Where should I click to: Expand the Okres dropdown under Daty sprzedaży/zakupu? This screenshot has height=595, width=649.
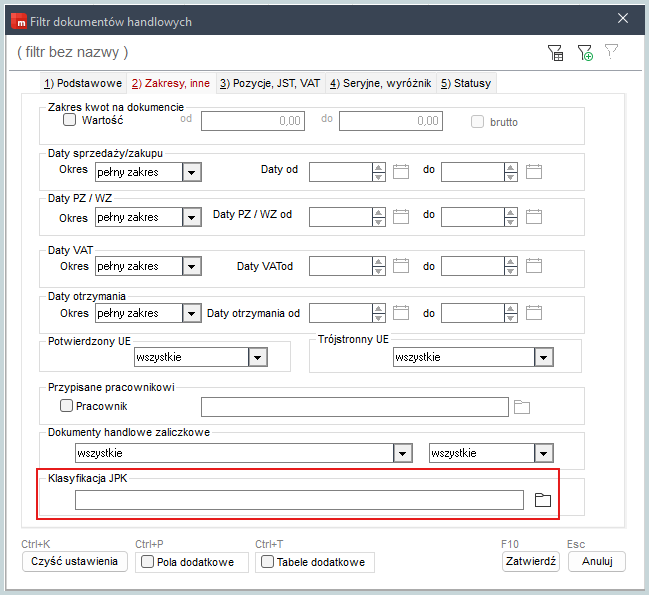point(192,172)
